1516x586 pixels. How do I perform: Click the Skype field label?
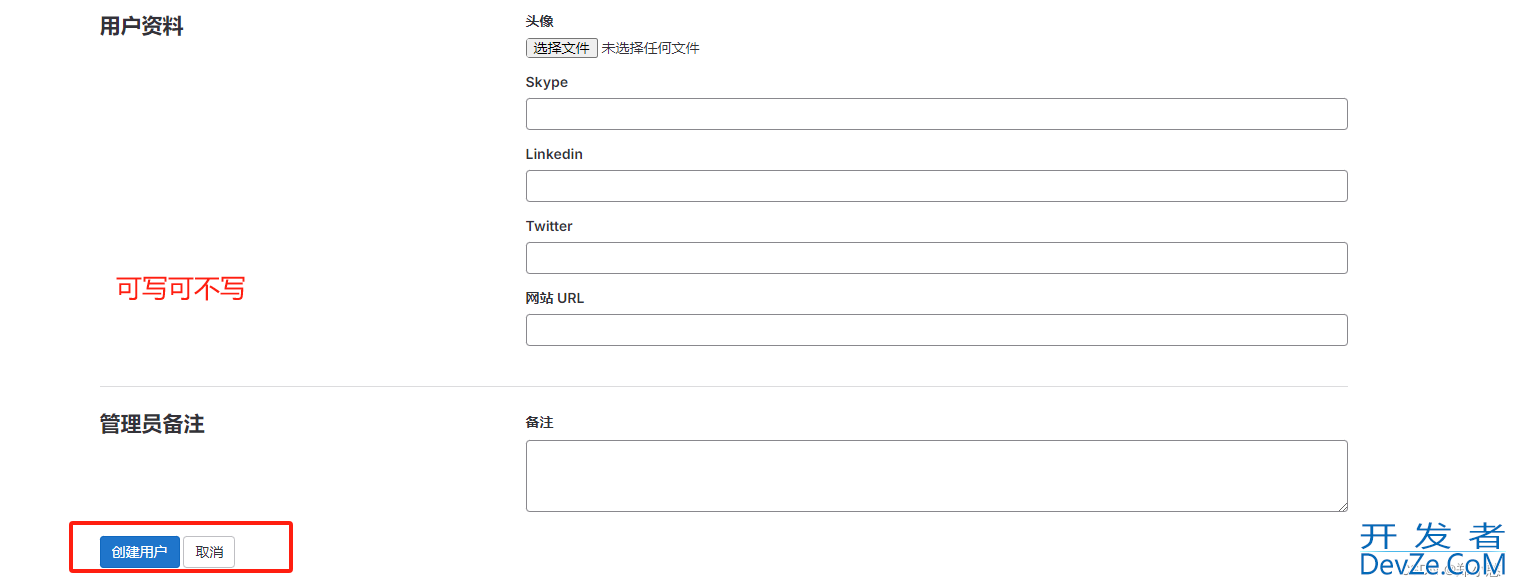tap(547, 82)
